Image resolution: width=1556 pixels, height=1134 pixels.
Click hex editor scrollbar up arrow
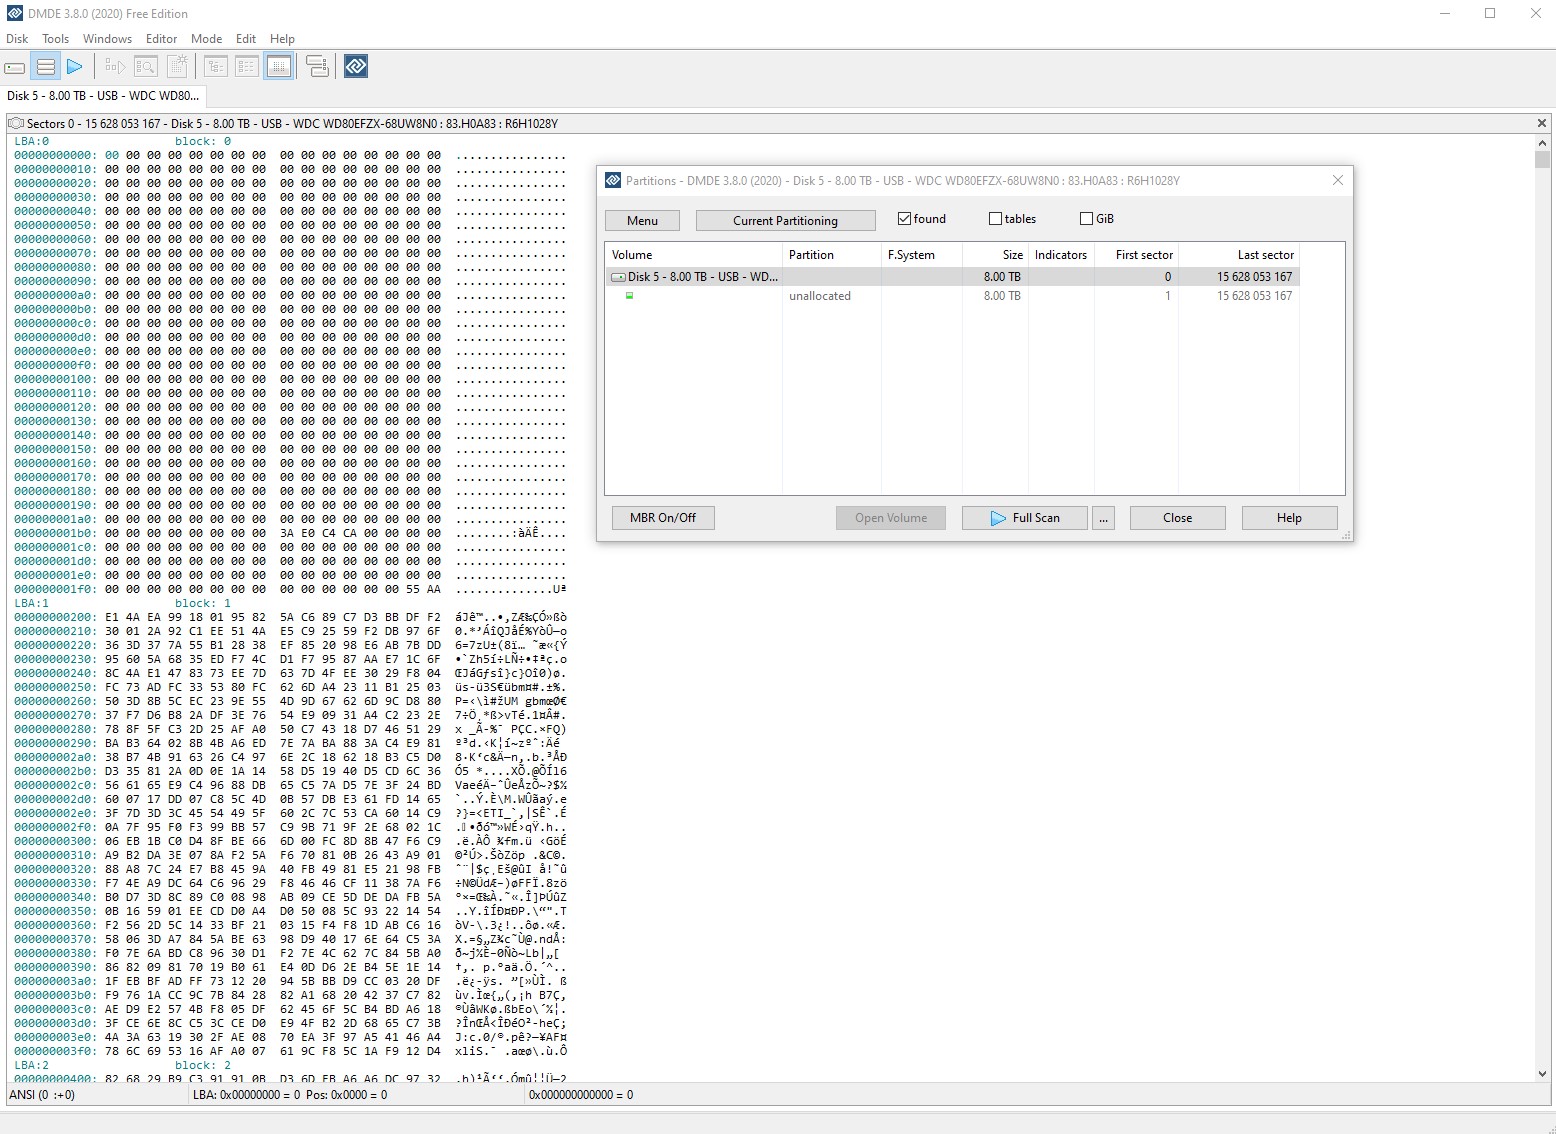[1542, 143]
